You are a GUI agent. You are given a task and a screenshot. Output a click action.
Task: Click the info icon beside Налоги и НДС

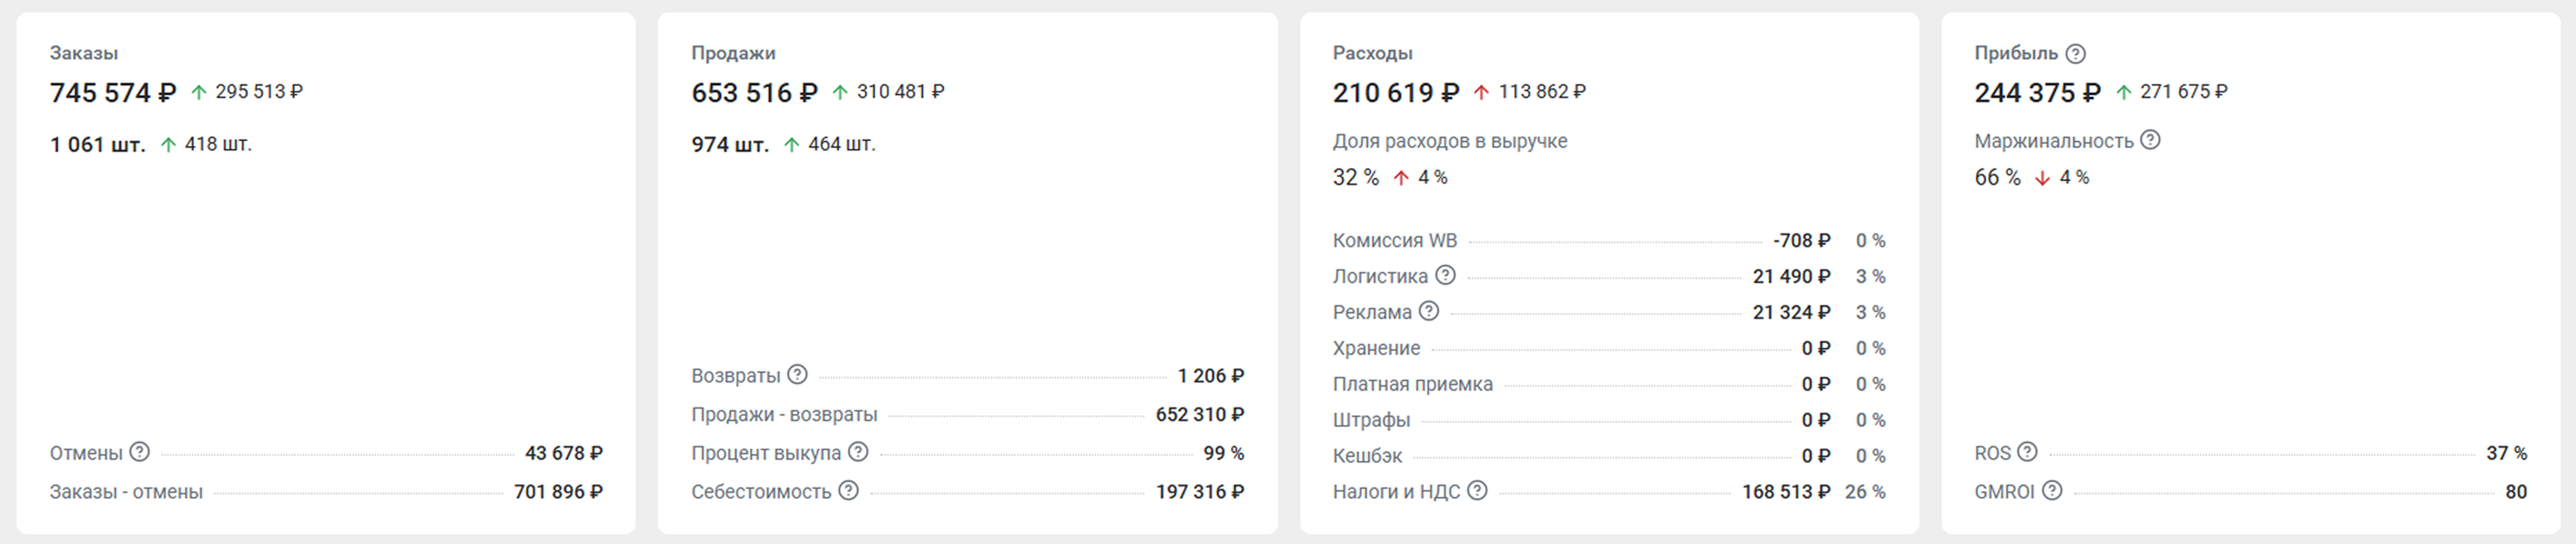pos(1477,490)
